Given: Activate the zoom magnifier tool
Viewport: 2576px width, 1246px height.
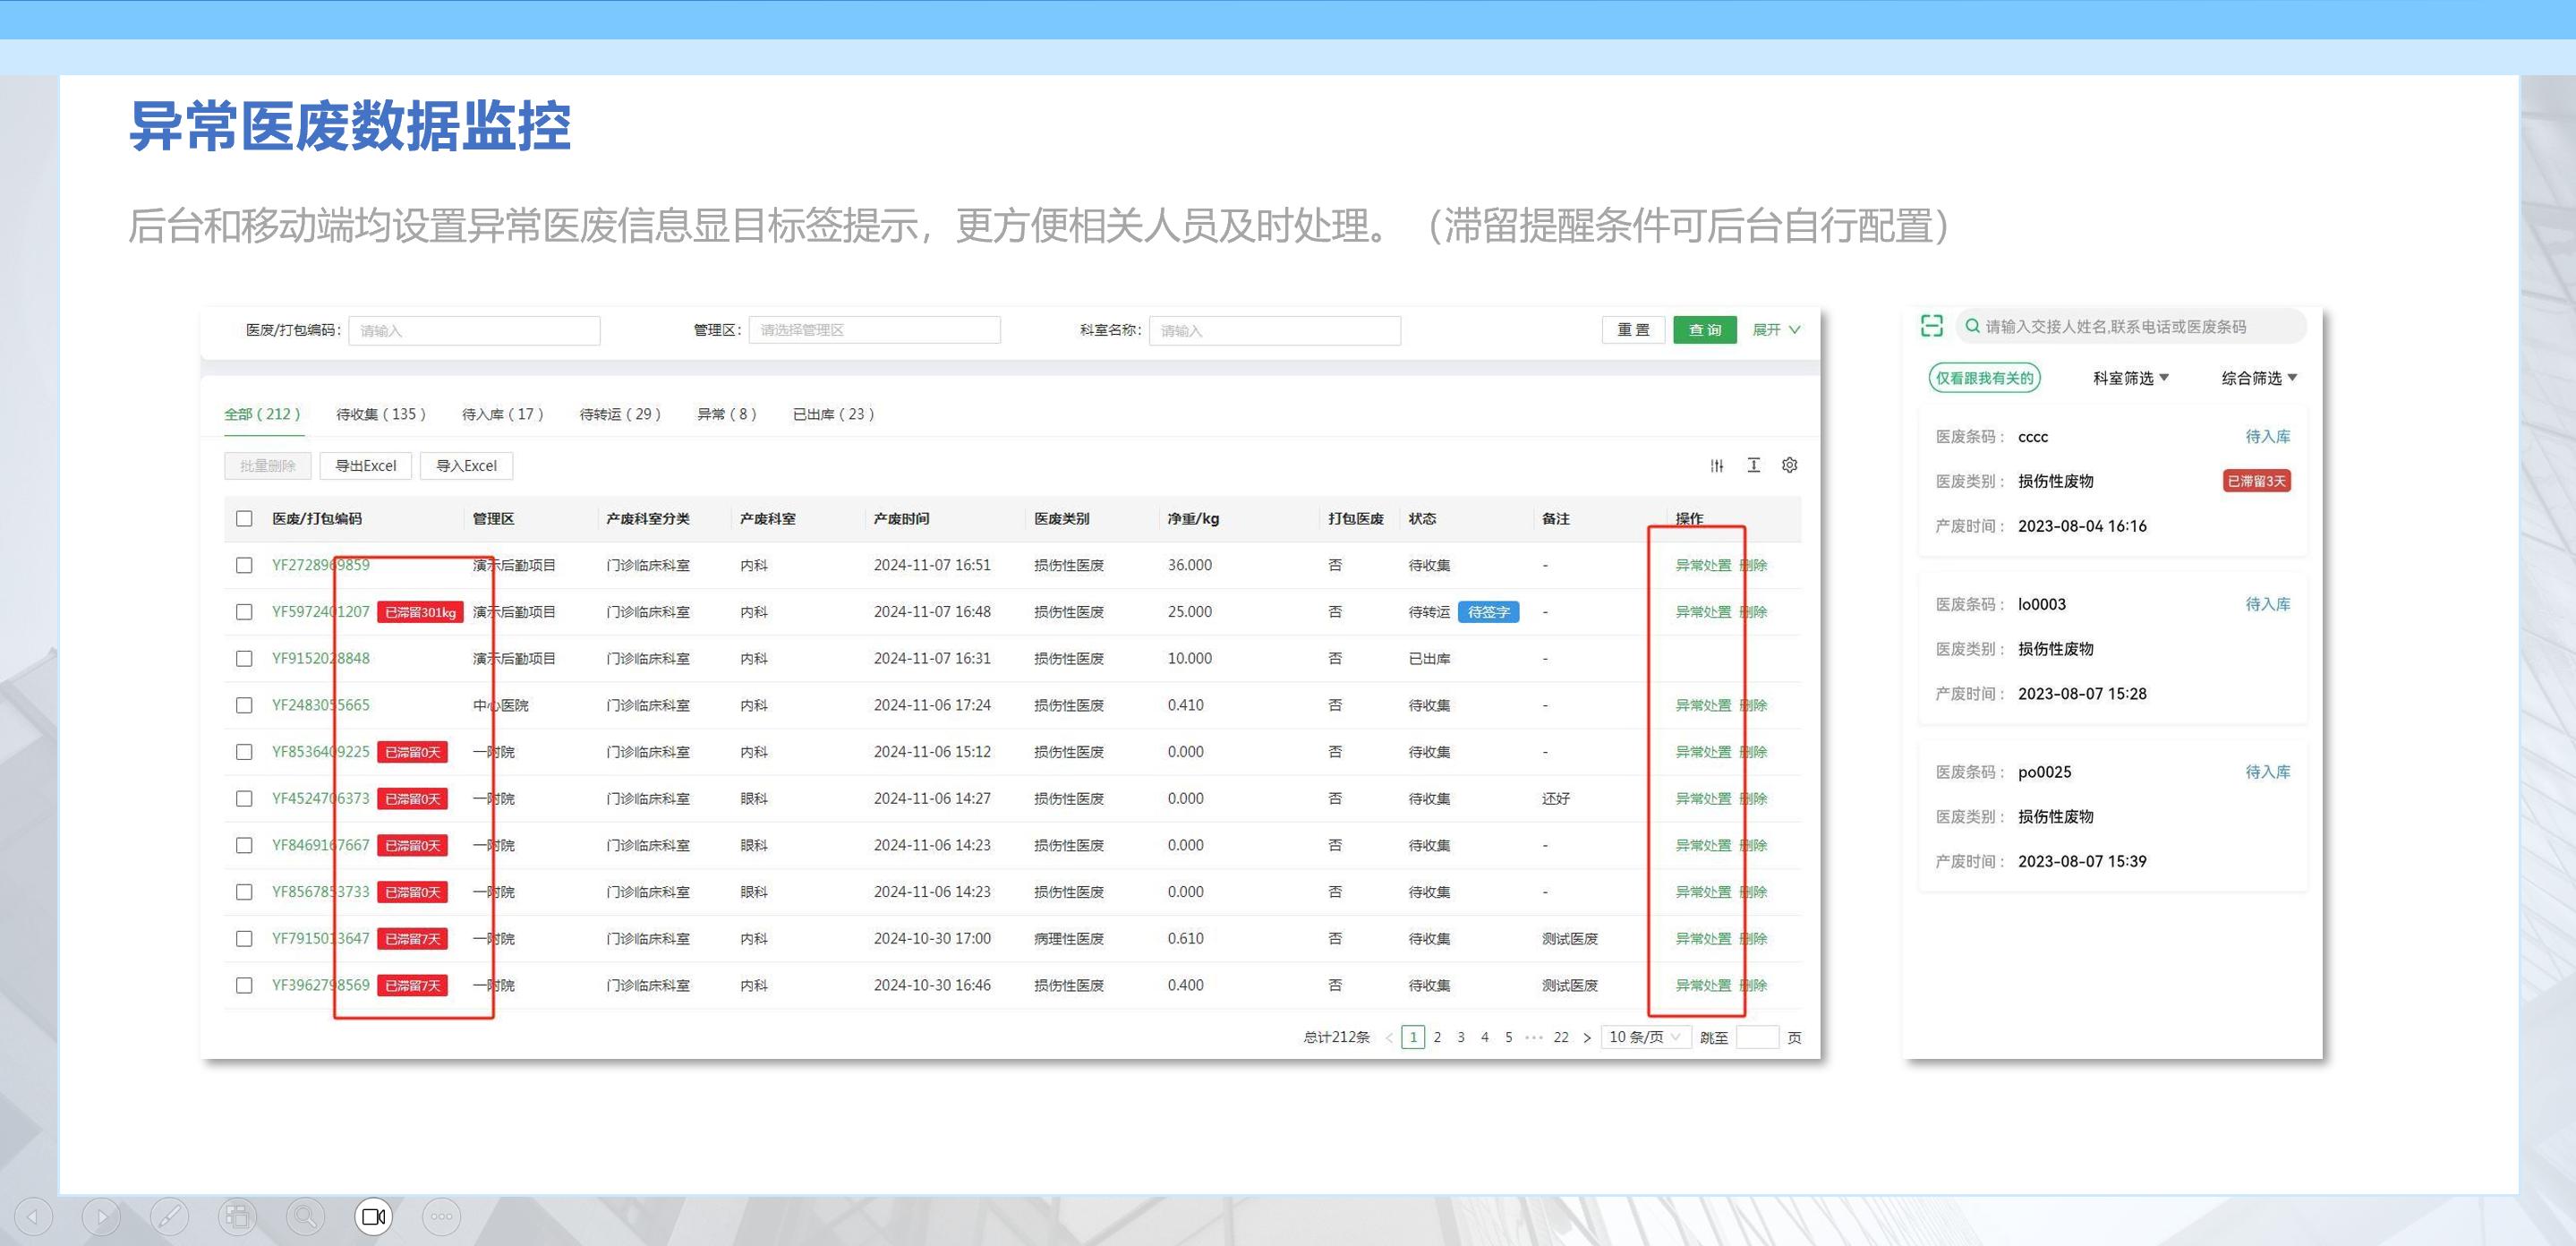Looking at the screenshot, I should click(305, 1216).
